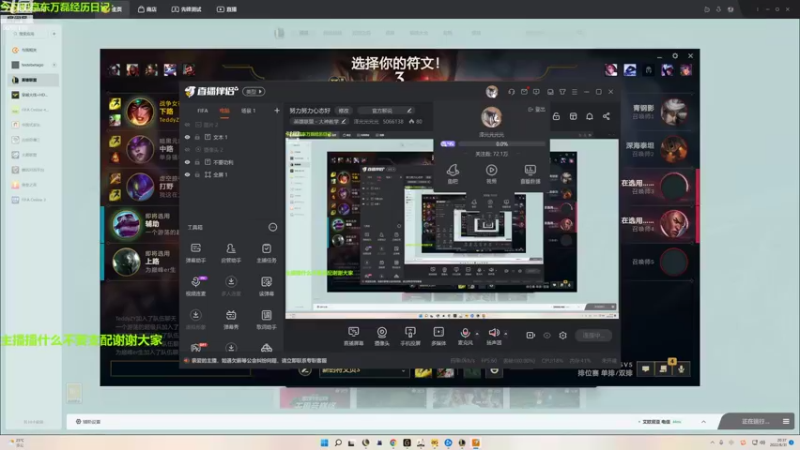
Task: Click the stream preview canvas thumbnail
Action: coord(452,228)
